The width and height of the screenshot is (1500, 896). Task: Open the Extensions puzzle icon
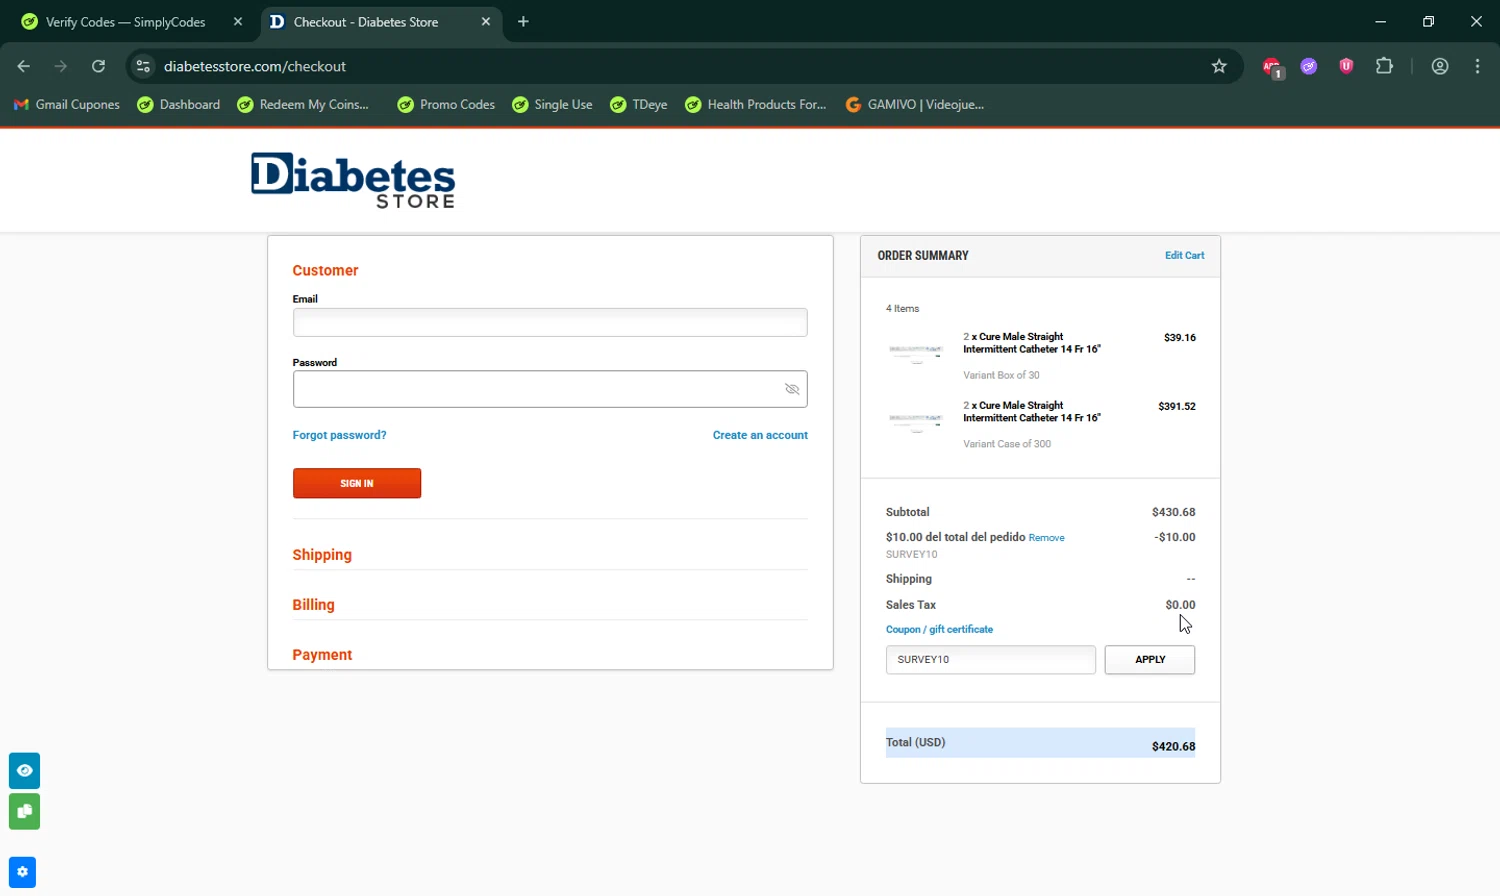tap(1384, 66)
